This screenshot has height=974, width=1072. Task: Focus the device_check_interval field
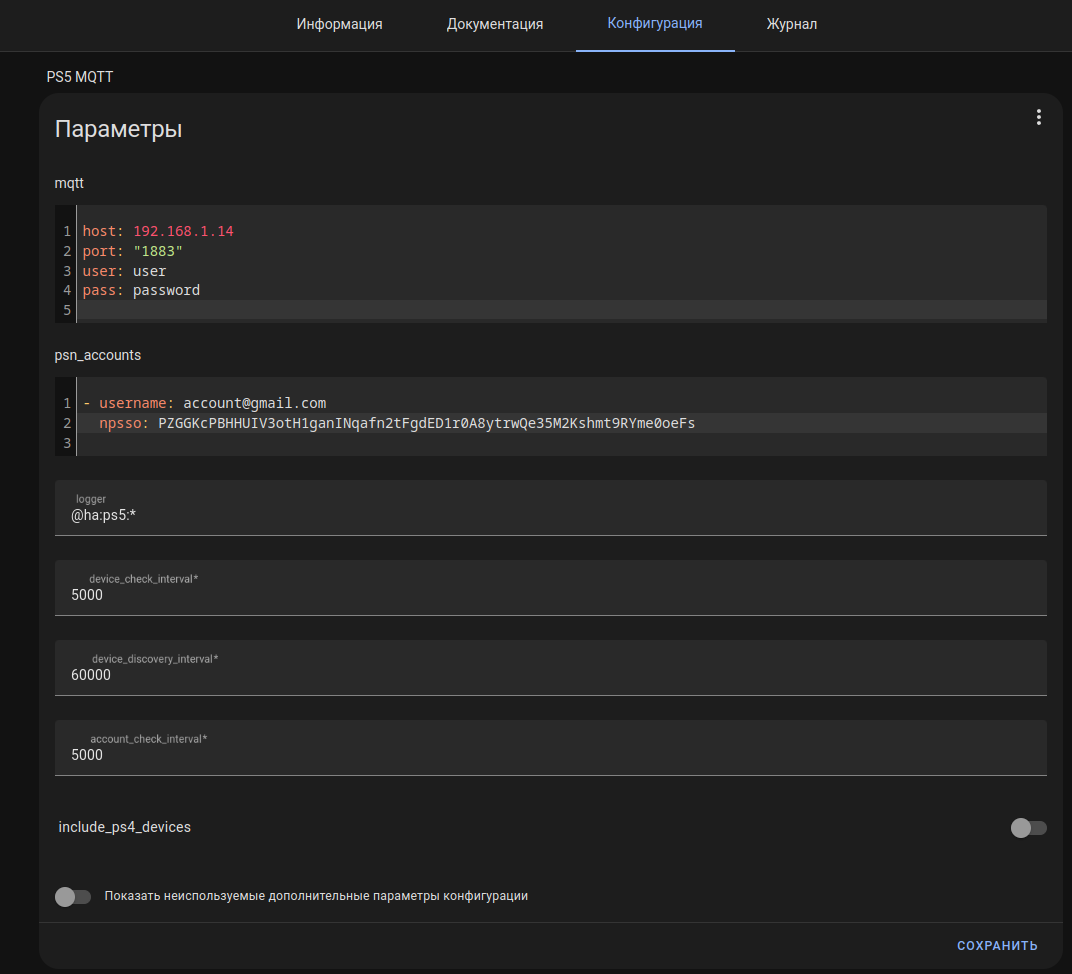550,595
